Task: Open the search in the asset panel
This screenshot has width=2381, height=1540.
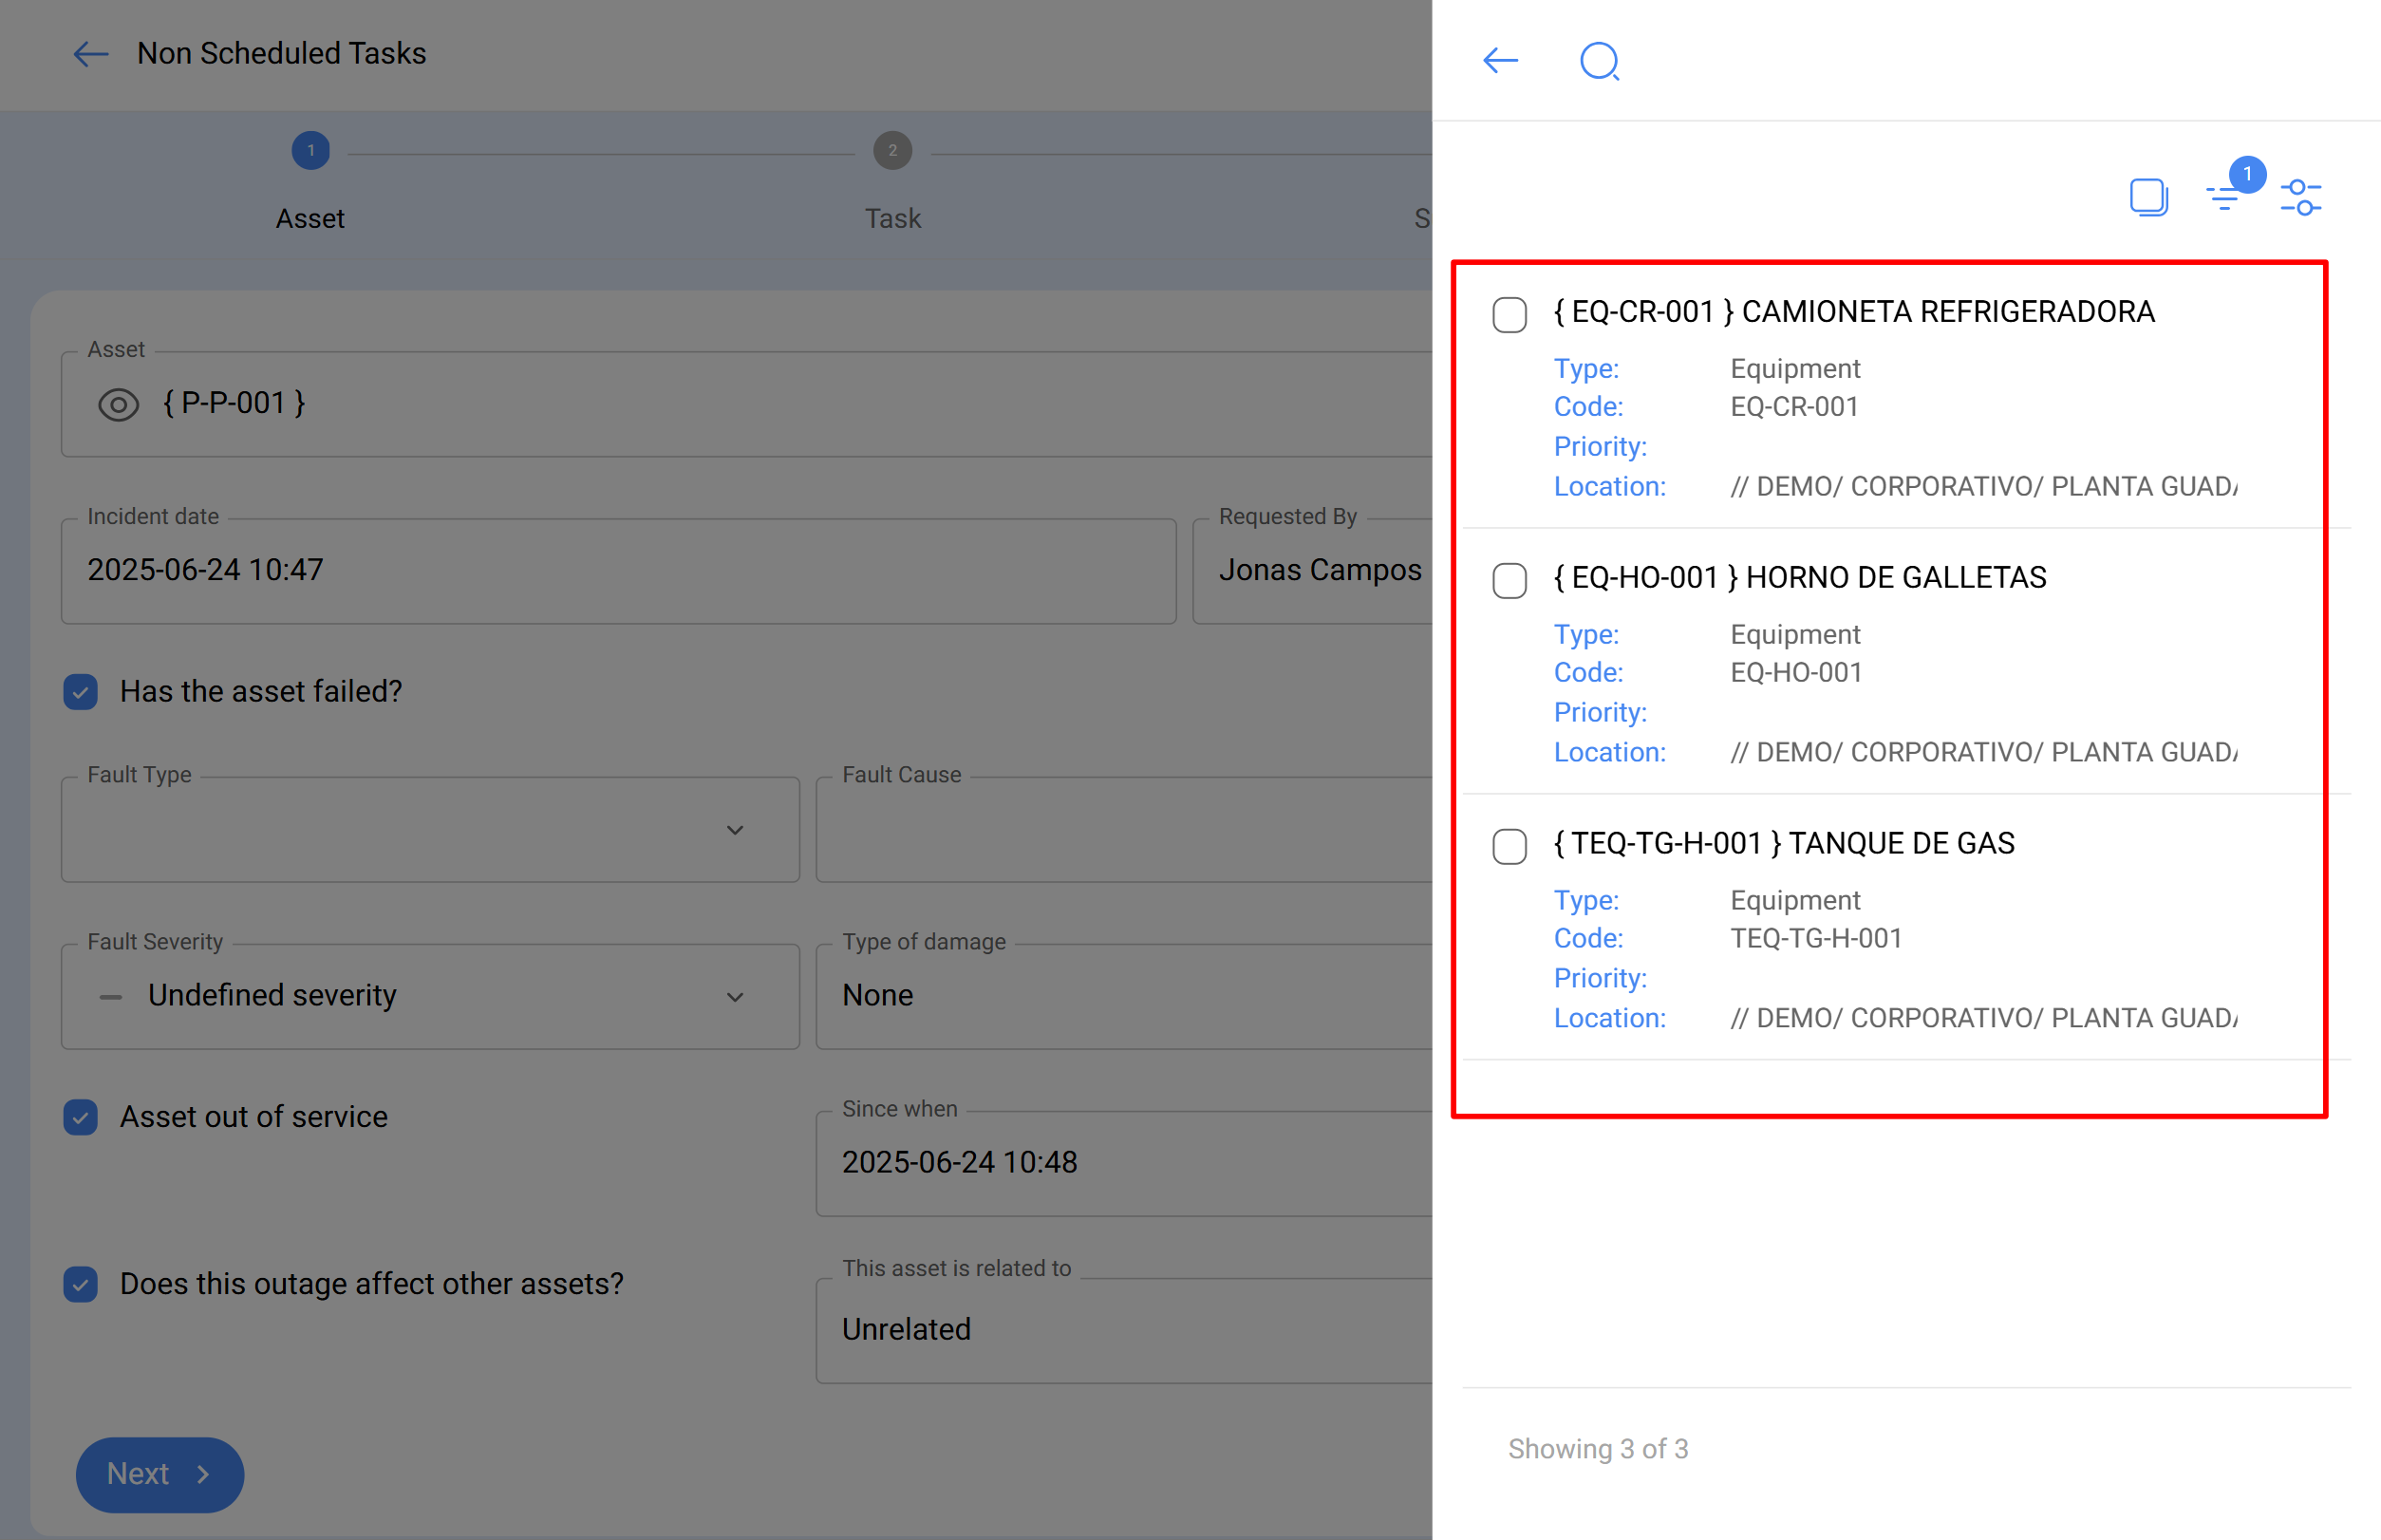Action: click(1598, 61)
